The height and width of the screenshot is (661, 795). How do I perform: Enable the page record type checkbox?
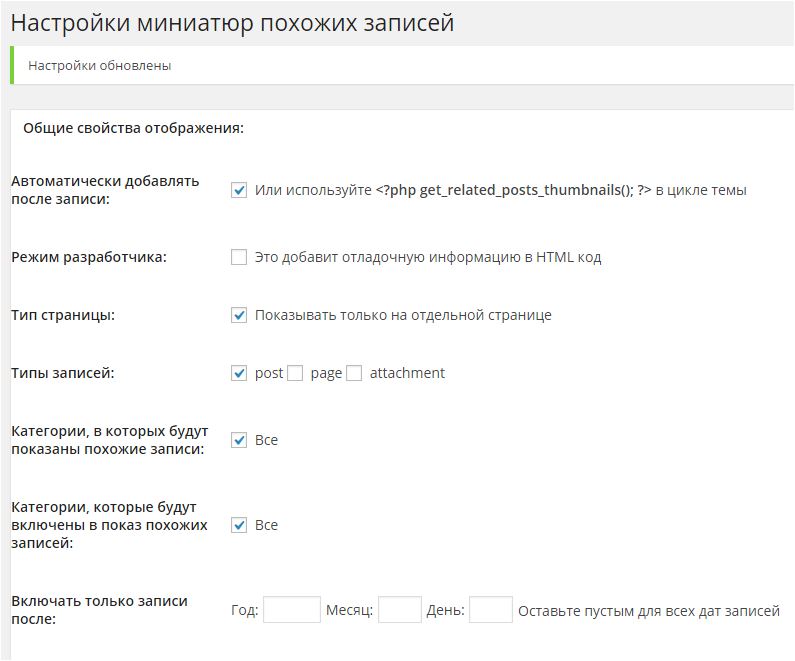(x=295, y=373)
